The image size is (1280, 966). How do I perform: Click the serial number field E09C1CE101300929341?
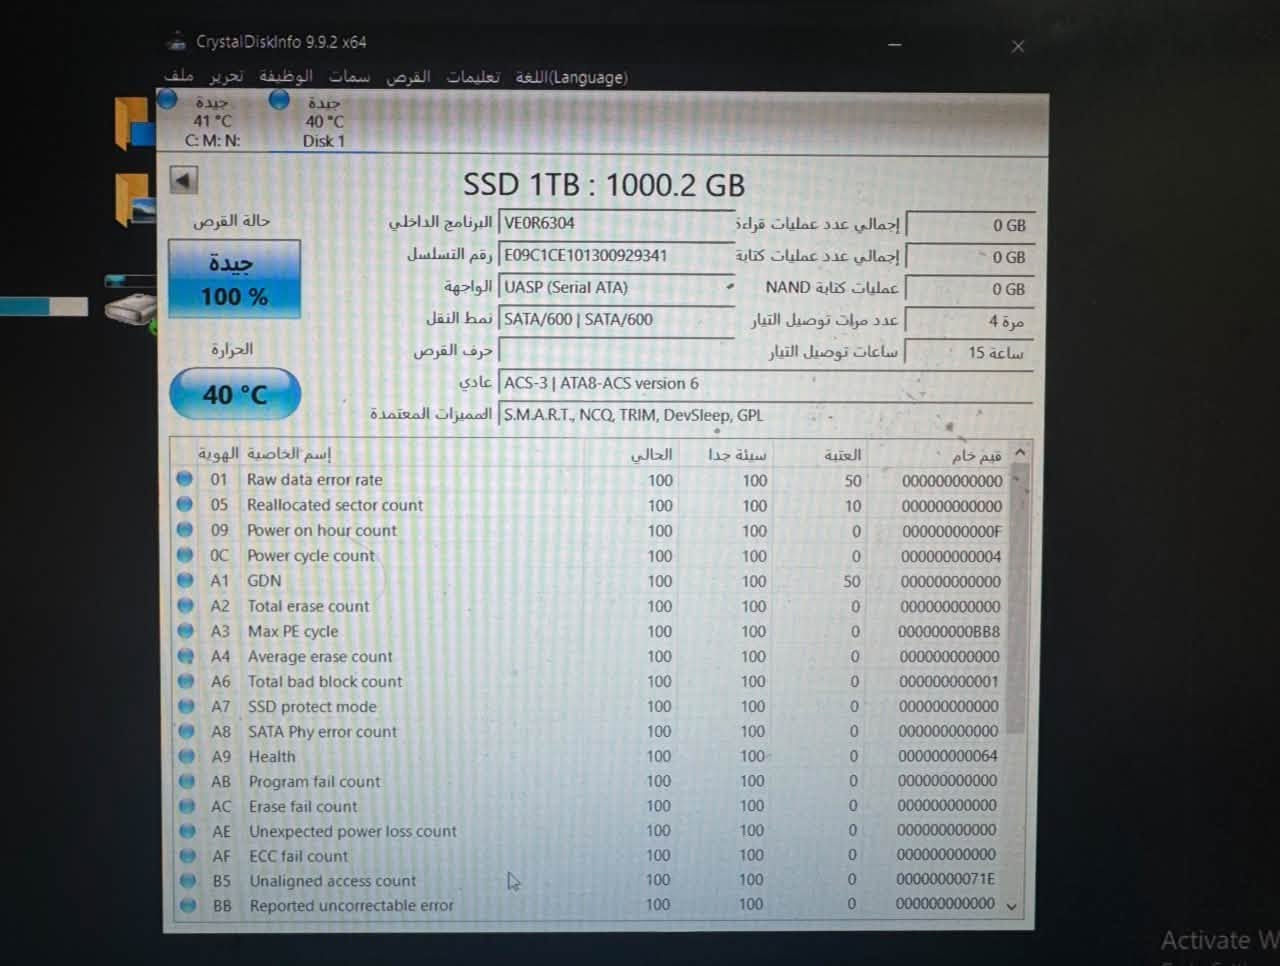[x=616, y=255]
